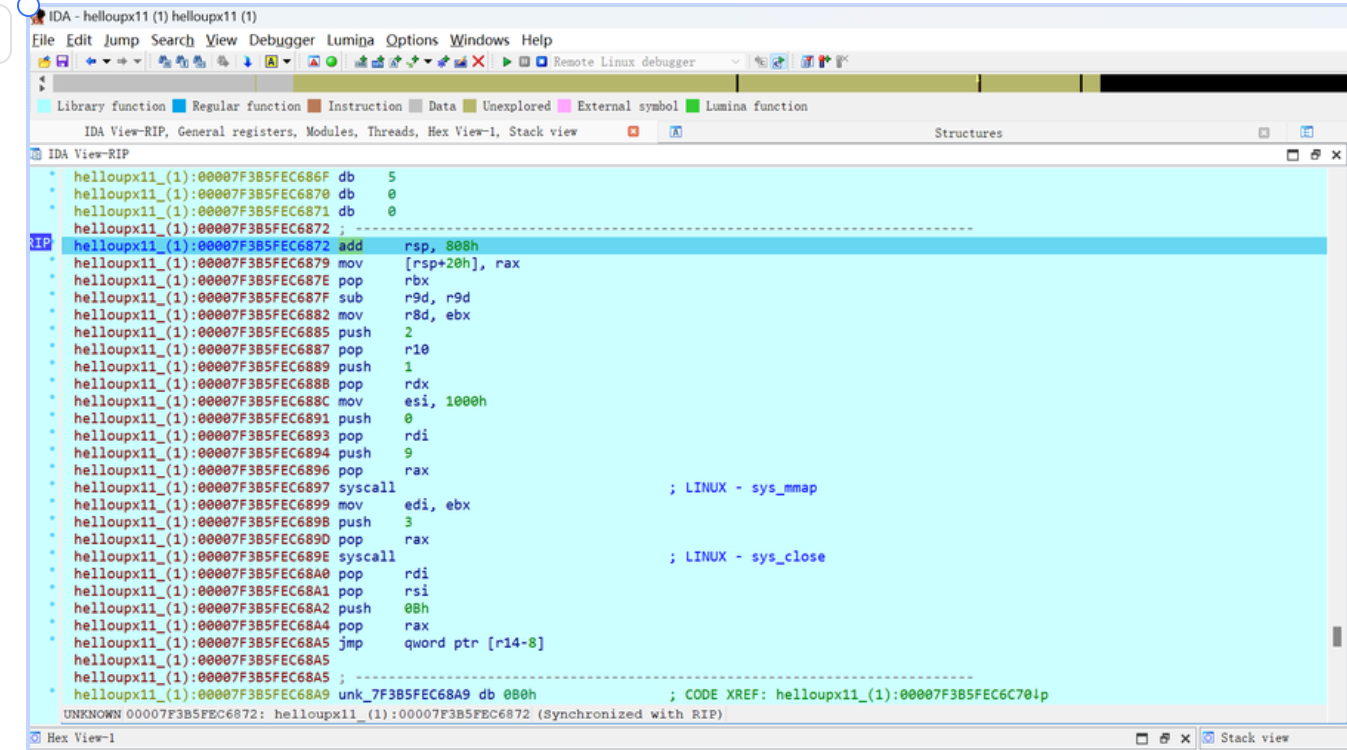Viewport: 1347px width, 750px height.
Task: Select the IDA View-RIP, General registers tab
Action: coord(330,132)
